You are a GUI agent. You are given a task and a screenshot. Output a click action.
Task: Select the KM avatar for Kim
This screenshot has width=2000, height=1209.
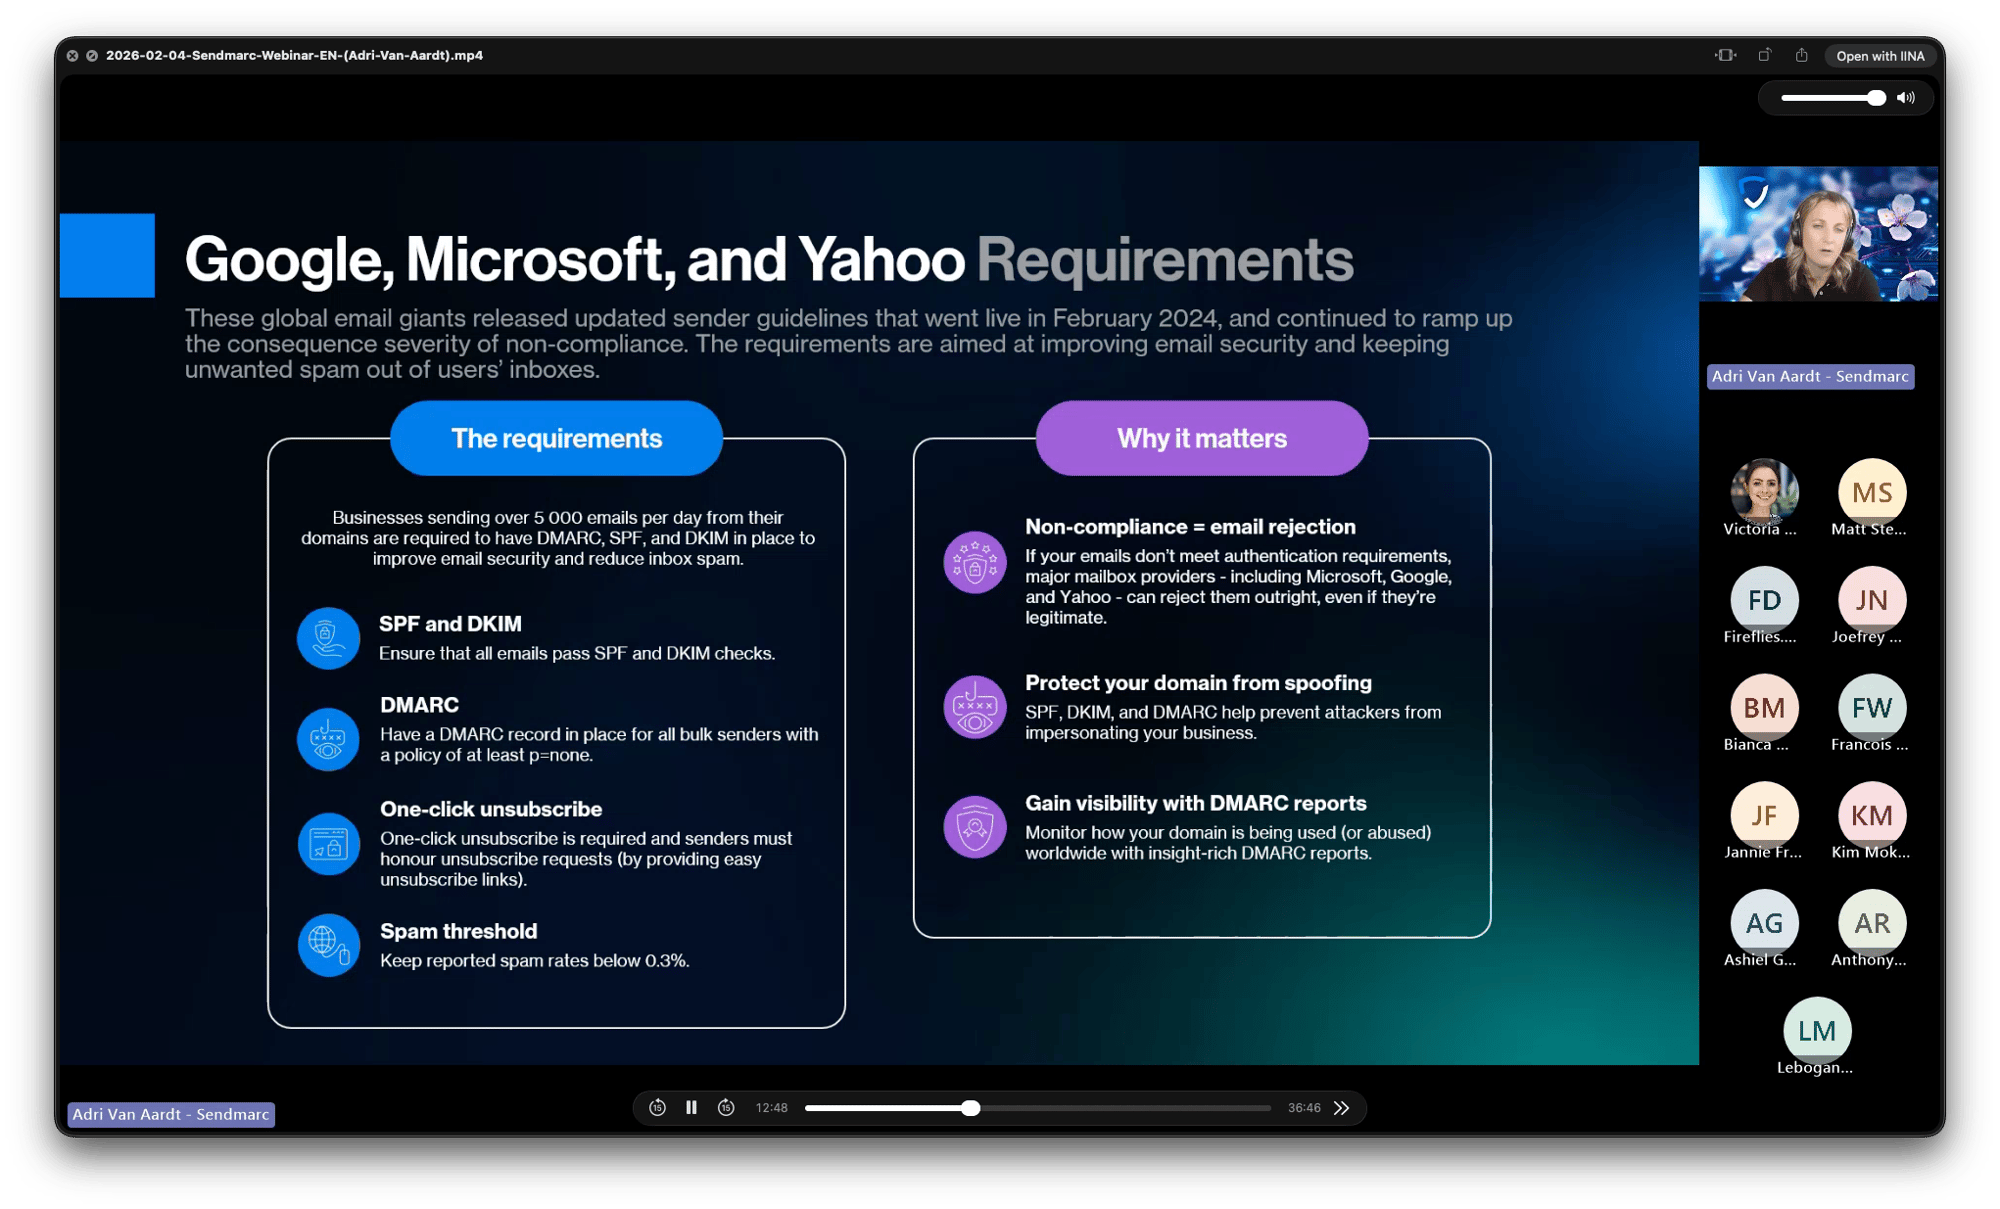pyautogui.click(x=1872, y=816)
